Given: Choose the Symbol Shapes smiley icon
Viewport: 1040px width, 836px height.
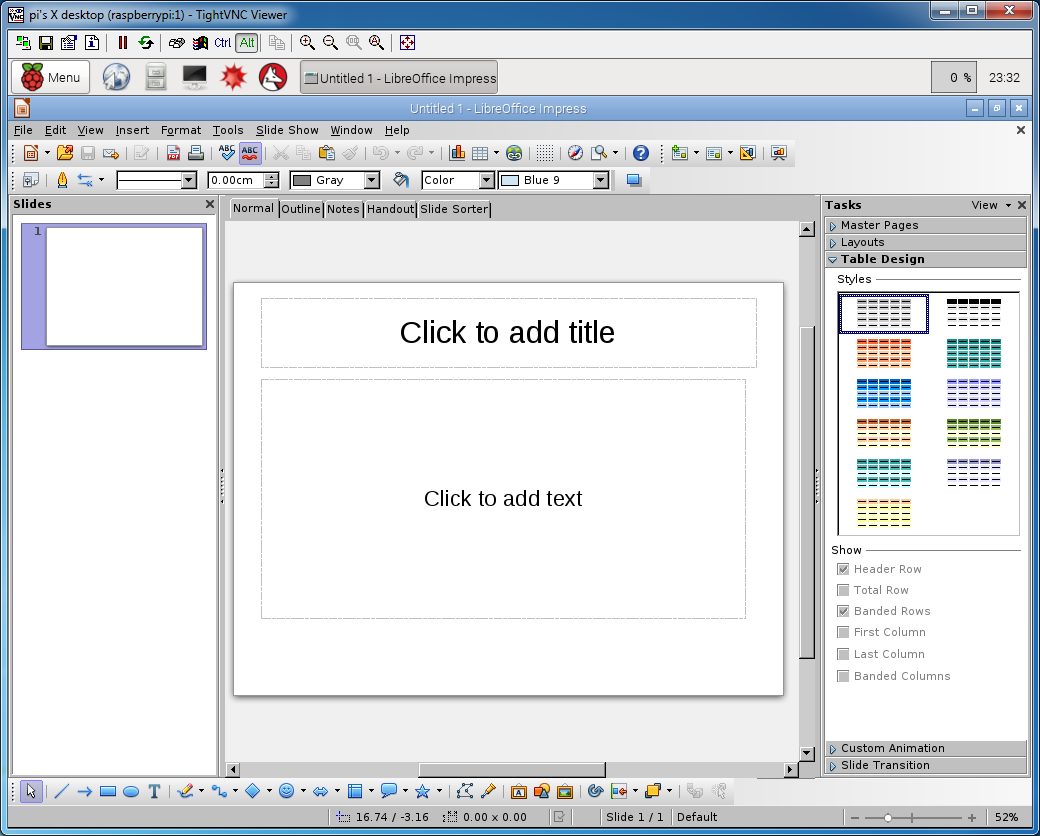Looking at the screenshot, I should point(287,791).
